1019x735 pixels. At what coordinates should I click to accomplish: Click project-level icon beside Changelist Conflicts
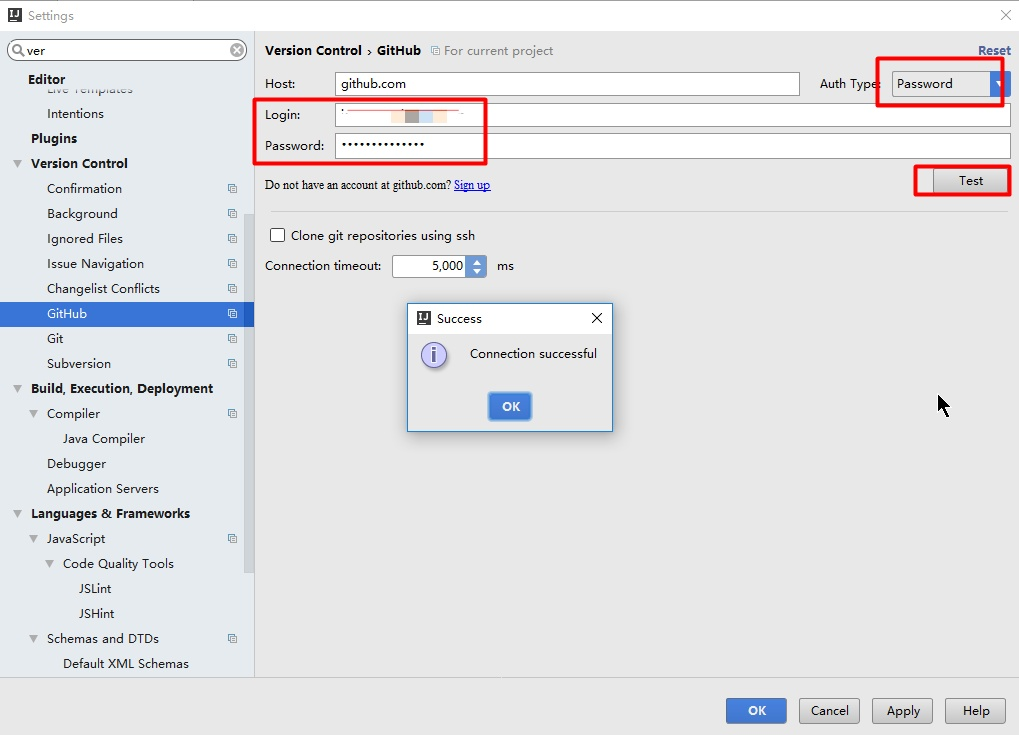pyautogui.click(x=232, y=289)
